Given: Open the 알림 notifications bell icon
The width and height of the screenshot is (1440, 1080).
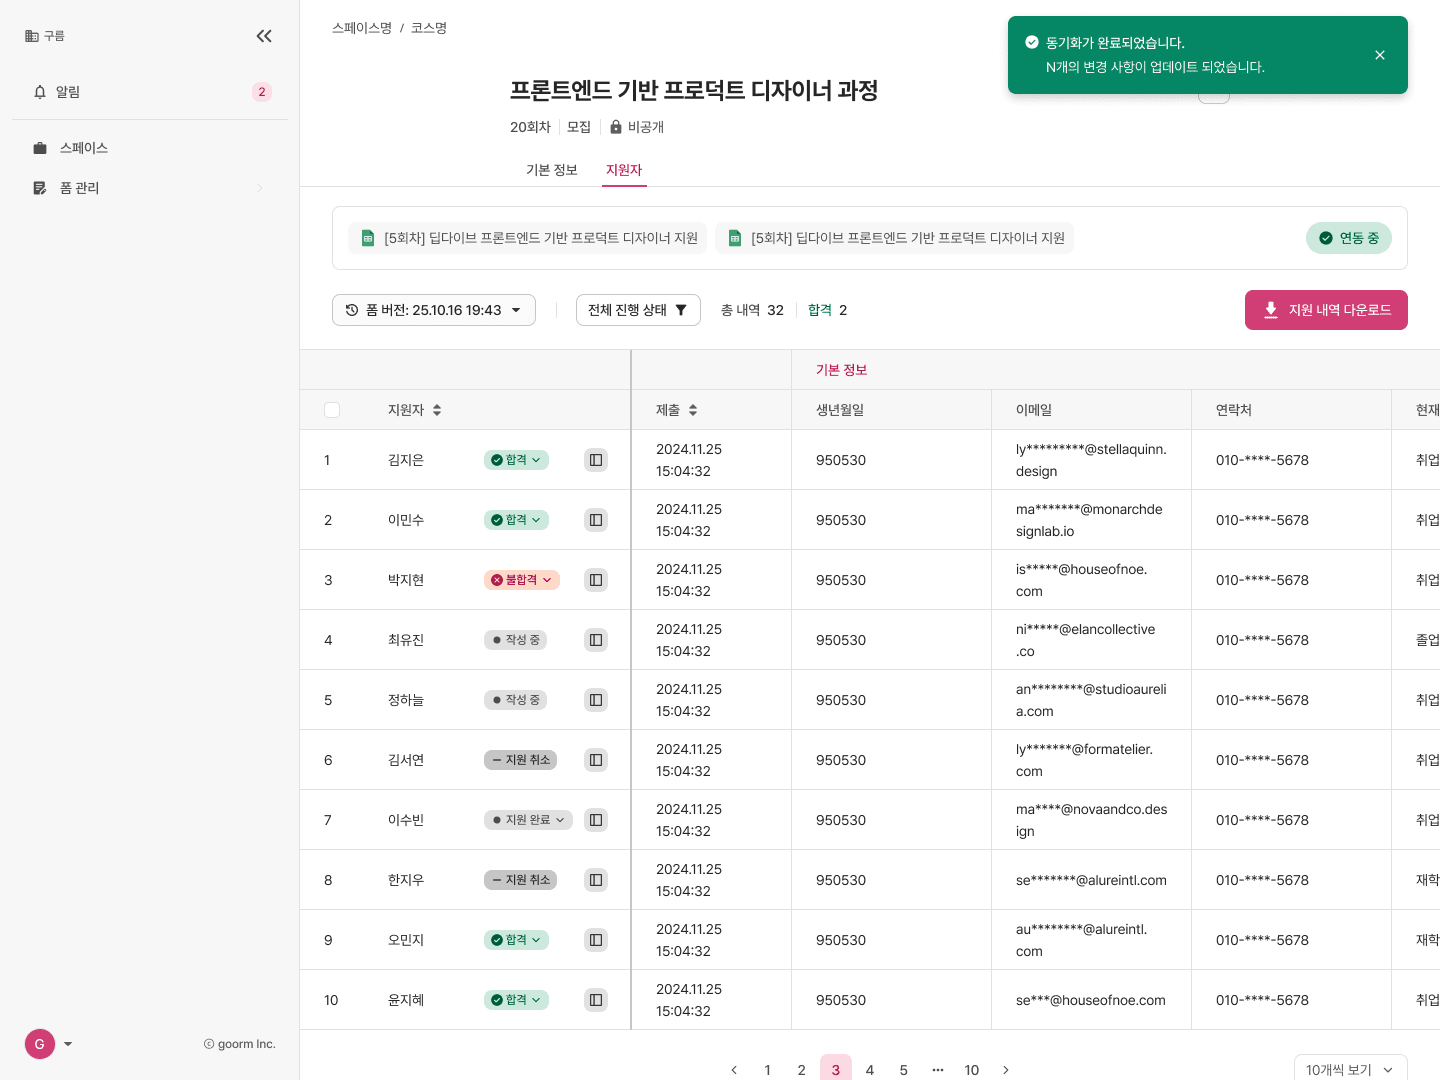Looking at the screenshot, I should point(40,92).
